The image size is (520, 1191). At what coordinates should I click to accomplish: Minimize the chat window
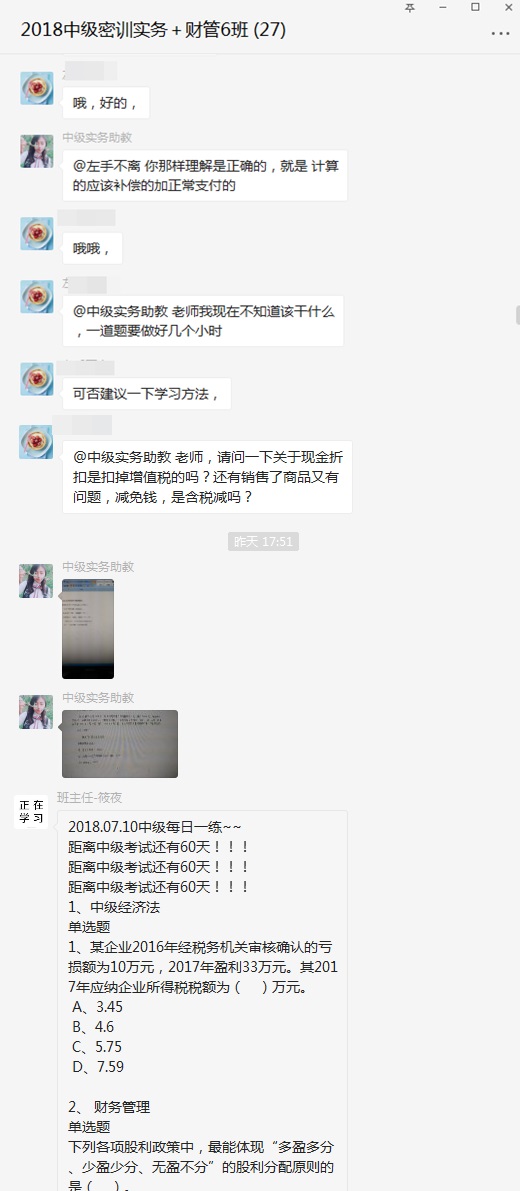[443, 8]
